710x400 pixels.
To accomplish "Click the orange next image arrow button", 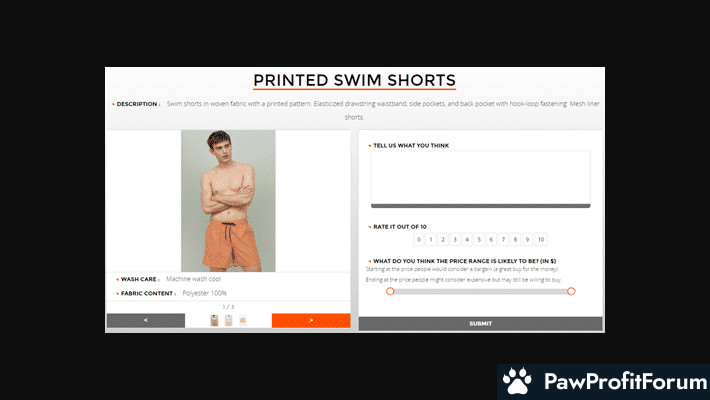I will tap(311, 320).
